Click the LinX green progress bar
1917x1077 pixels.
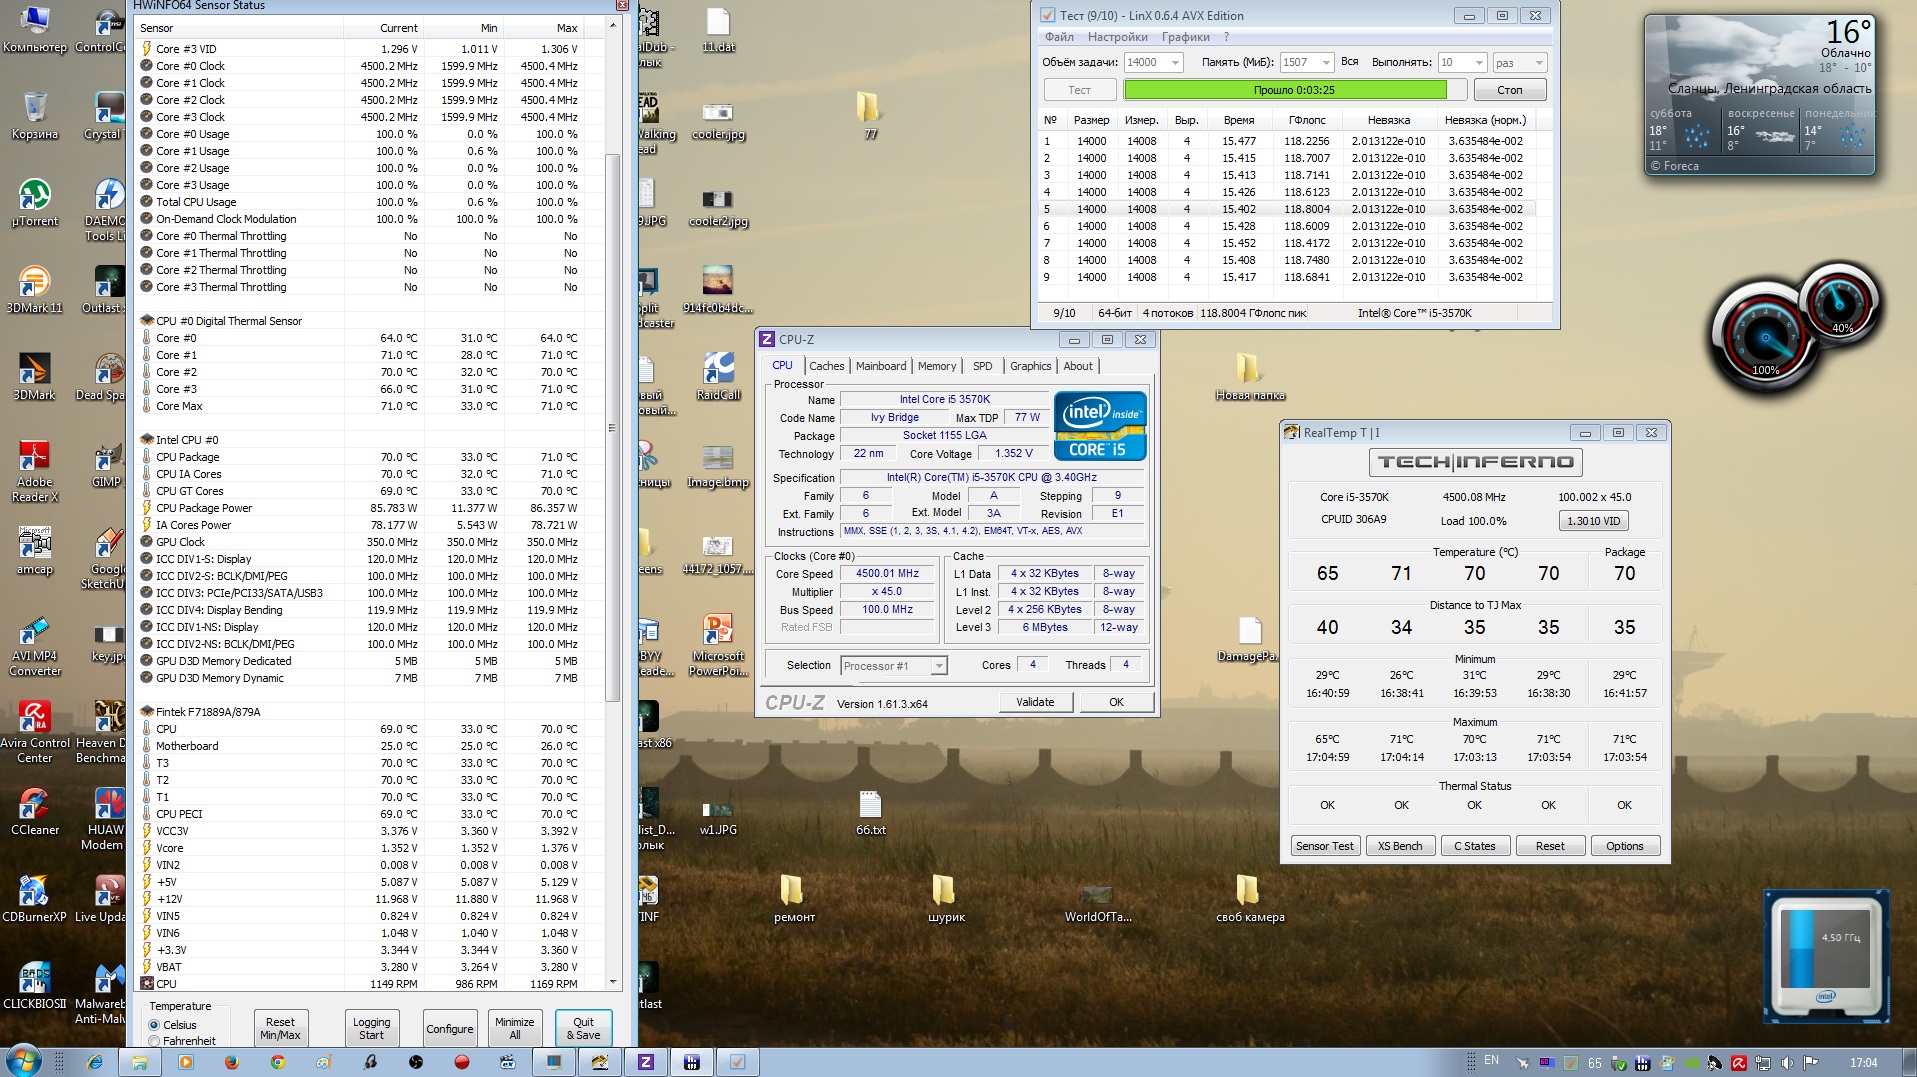pyautogui.click(x=1284, y=90)
